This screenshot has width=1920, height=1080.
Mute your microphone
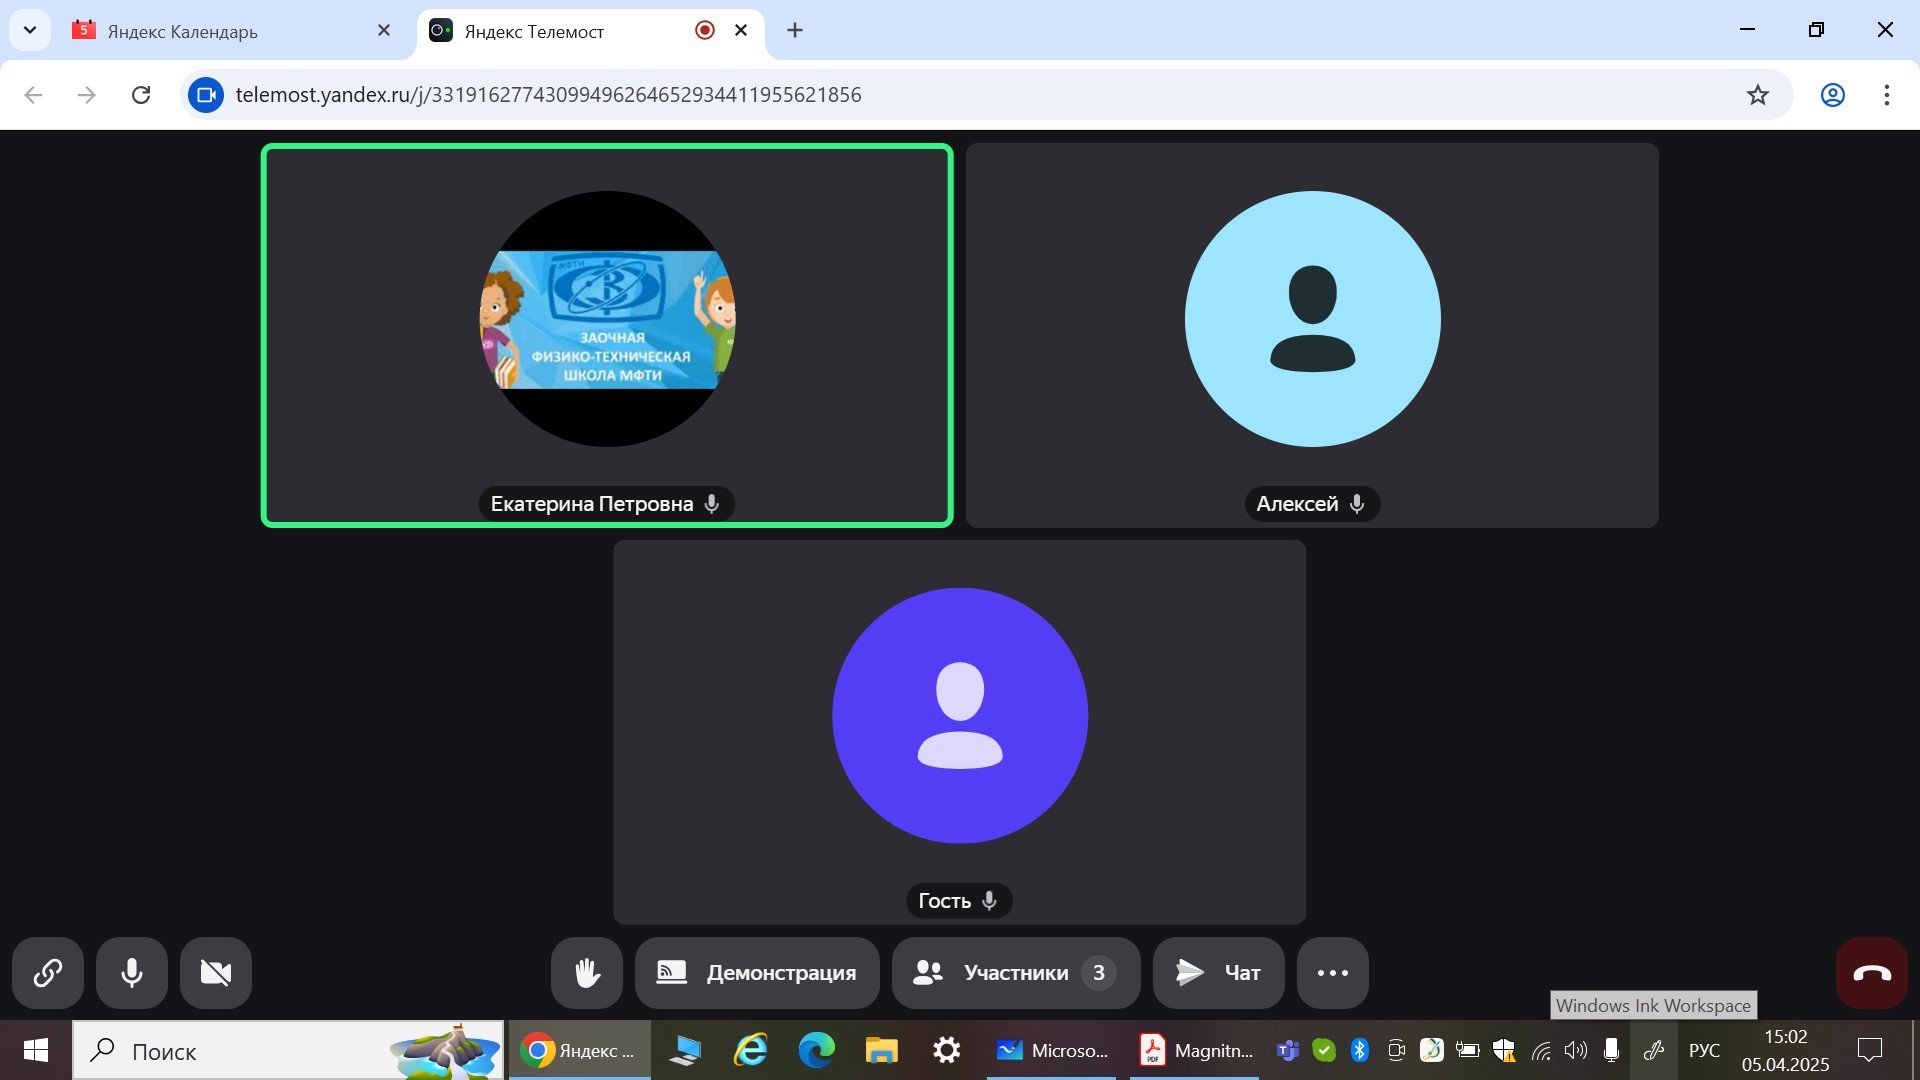pyautogui.click(x=132, y=973)
